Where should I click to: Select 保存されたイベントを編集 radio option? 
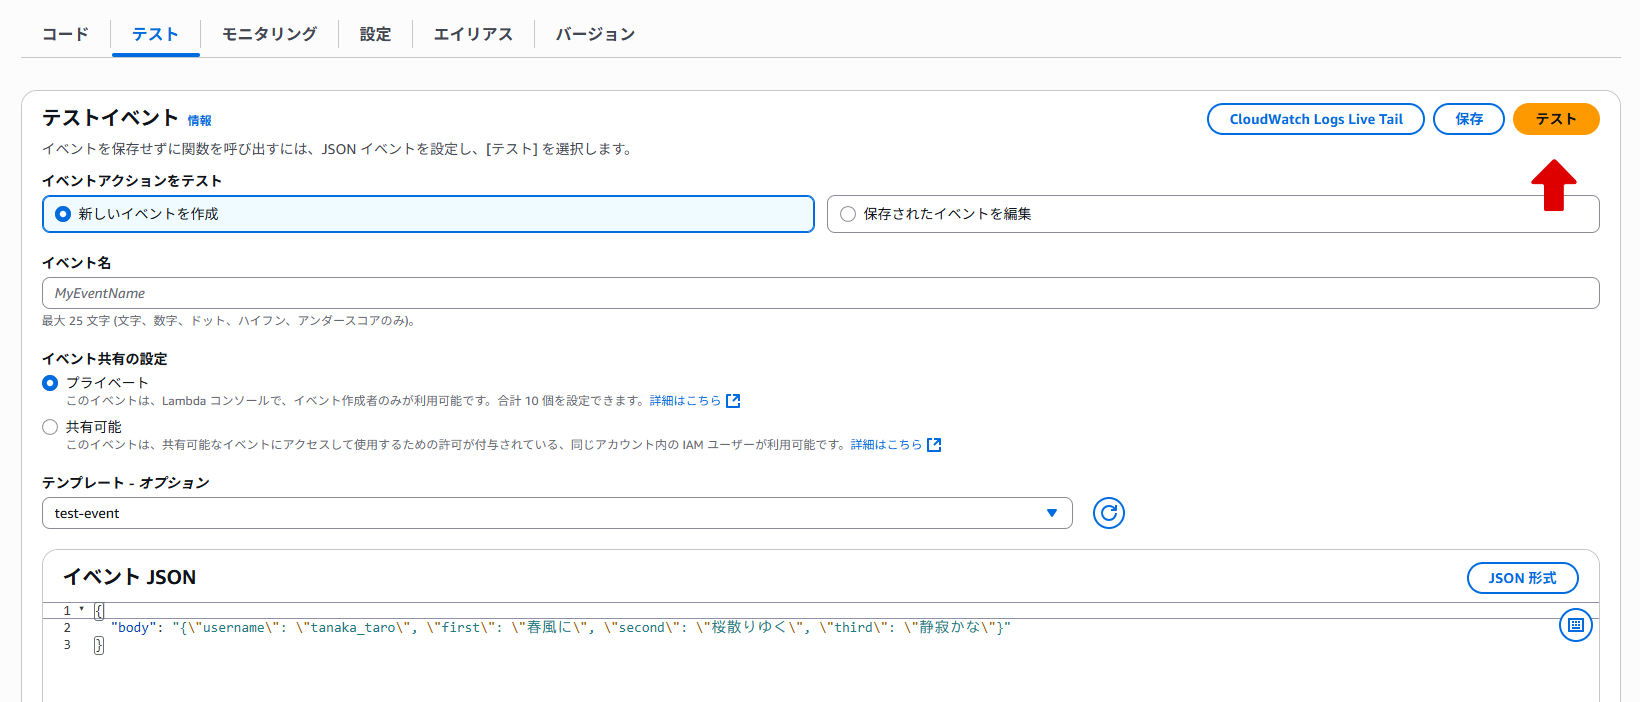(1213, 214)
